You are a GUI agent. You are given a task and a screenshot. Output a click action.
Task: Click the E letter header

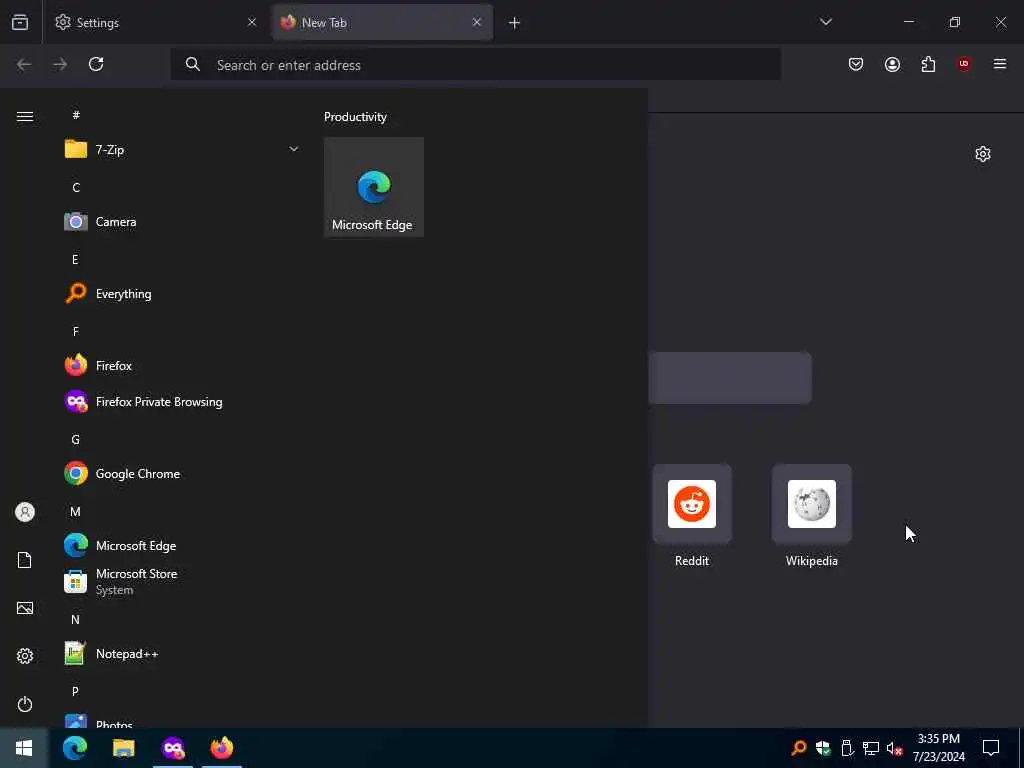click(x=75, y=259)
